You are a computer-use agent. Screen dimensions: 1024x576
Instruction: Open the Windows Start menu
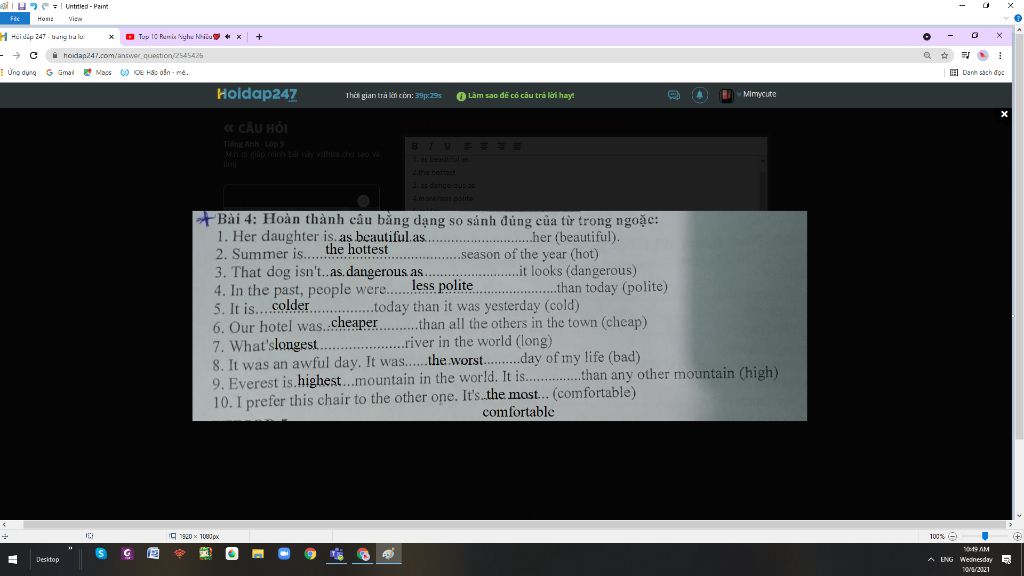[x=12, y=559]
